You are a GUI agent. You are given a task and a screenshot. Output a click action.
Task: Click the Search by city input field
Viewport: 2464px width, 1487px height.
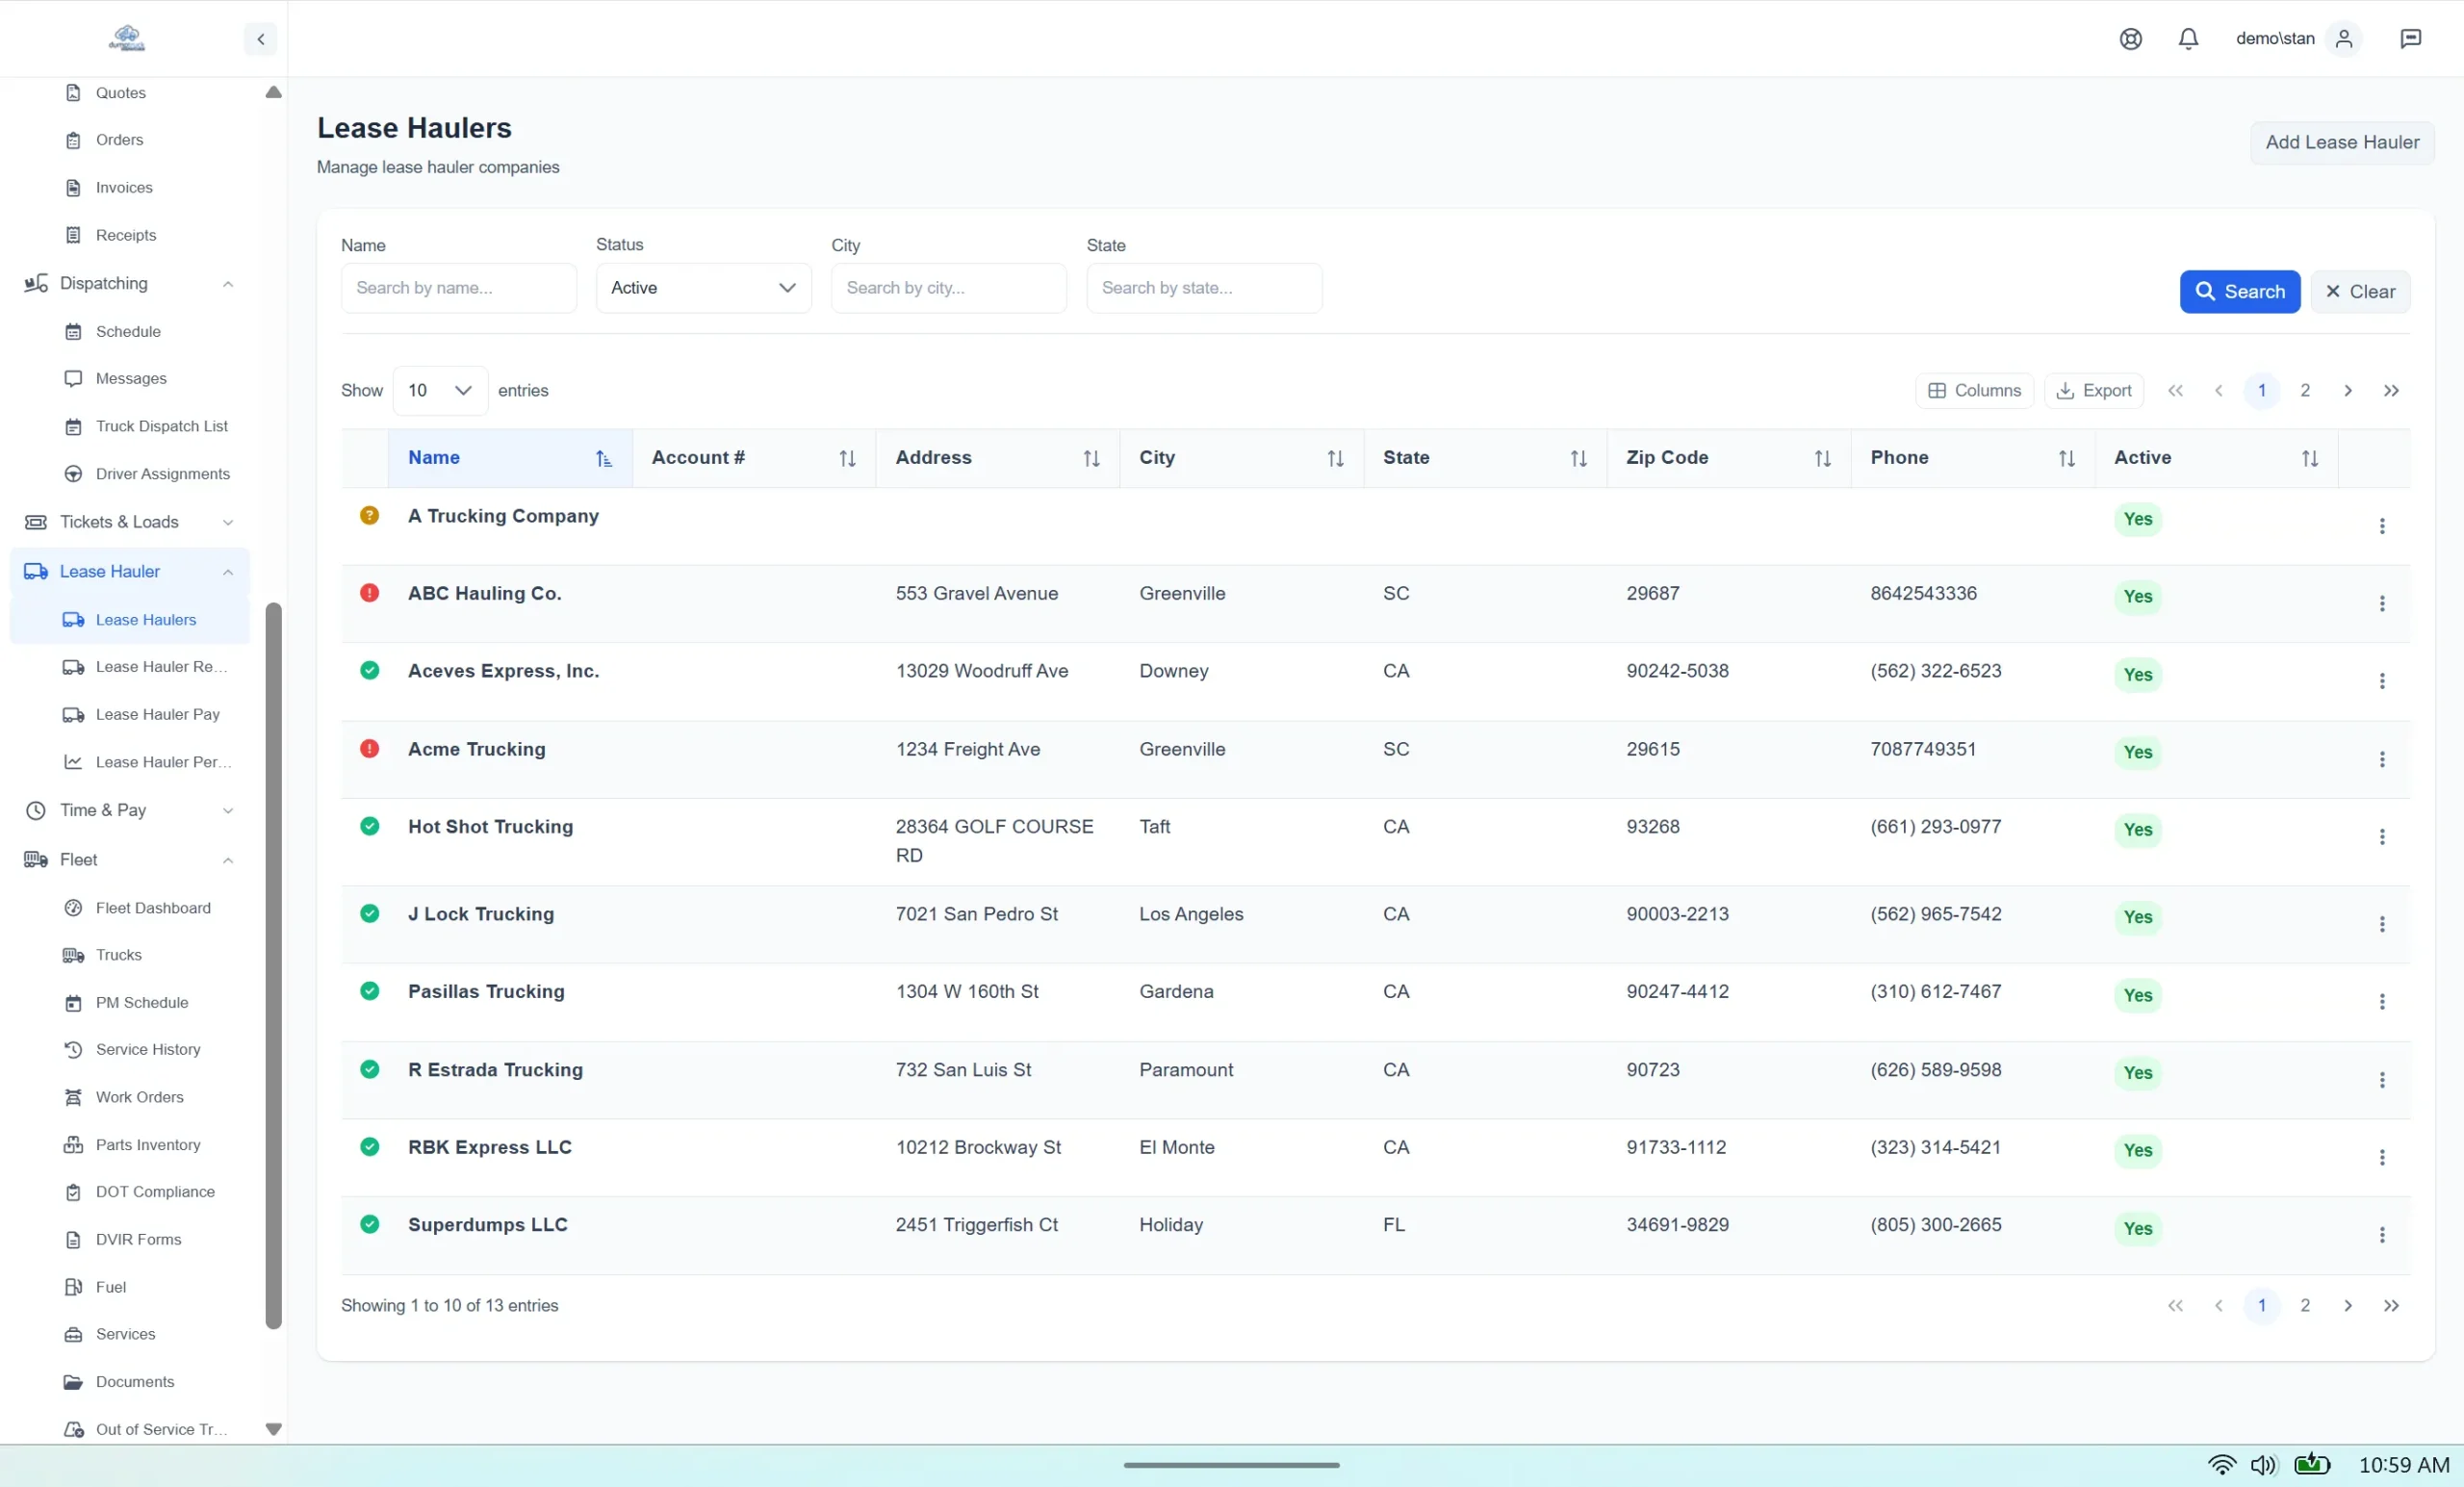(948, 288)
